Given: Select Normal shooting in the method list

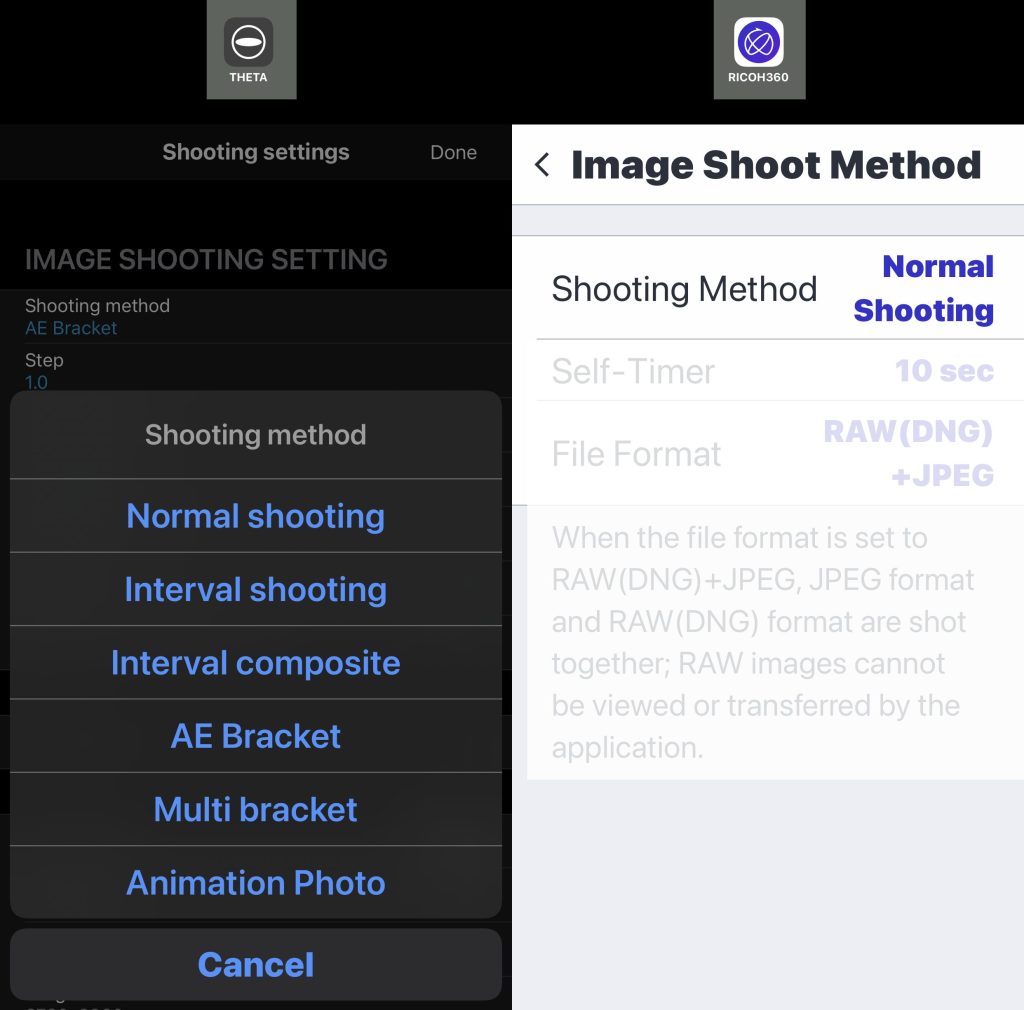Looking at the screenshot, I should [255, 516].
